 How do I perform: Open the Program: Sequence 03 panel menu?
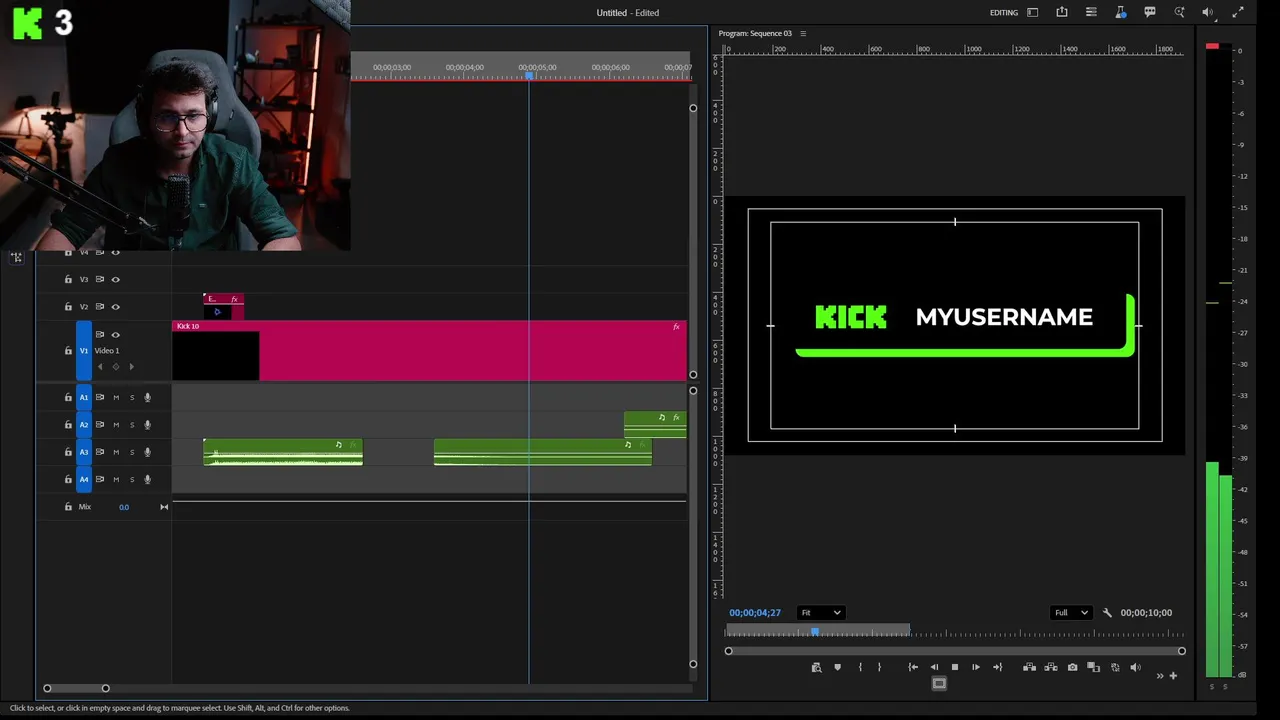point(803,34)
